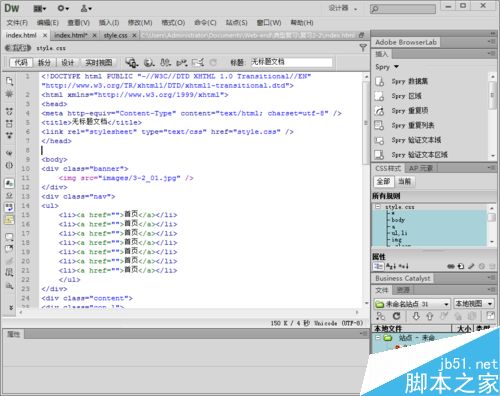Open the Extend Dreamweaver gear menu
Viewport: 500px width, 396px height.
pyautogui.click(x=63, y=9)
